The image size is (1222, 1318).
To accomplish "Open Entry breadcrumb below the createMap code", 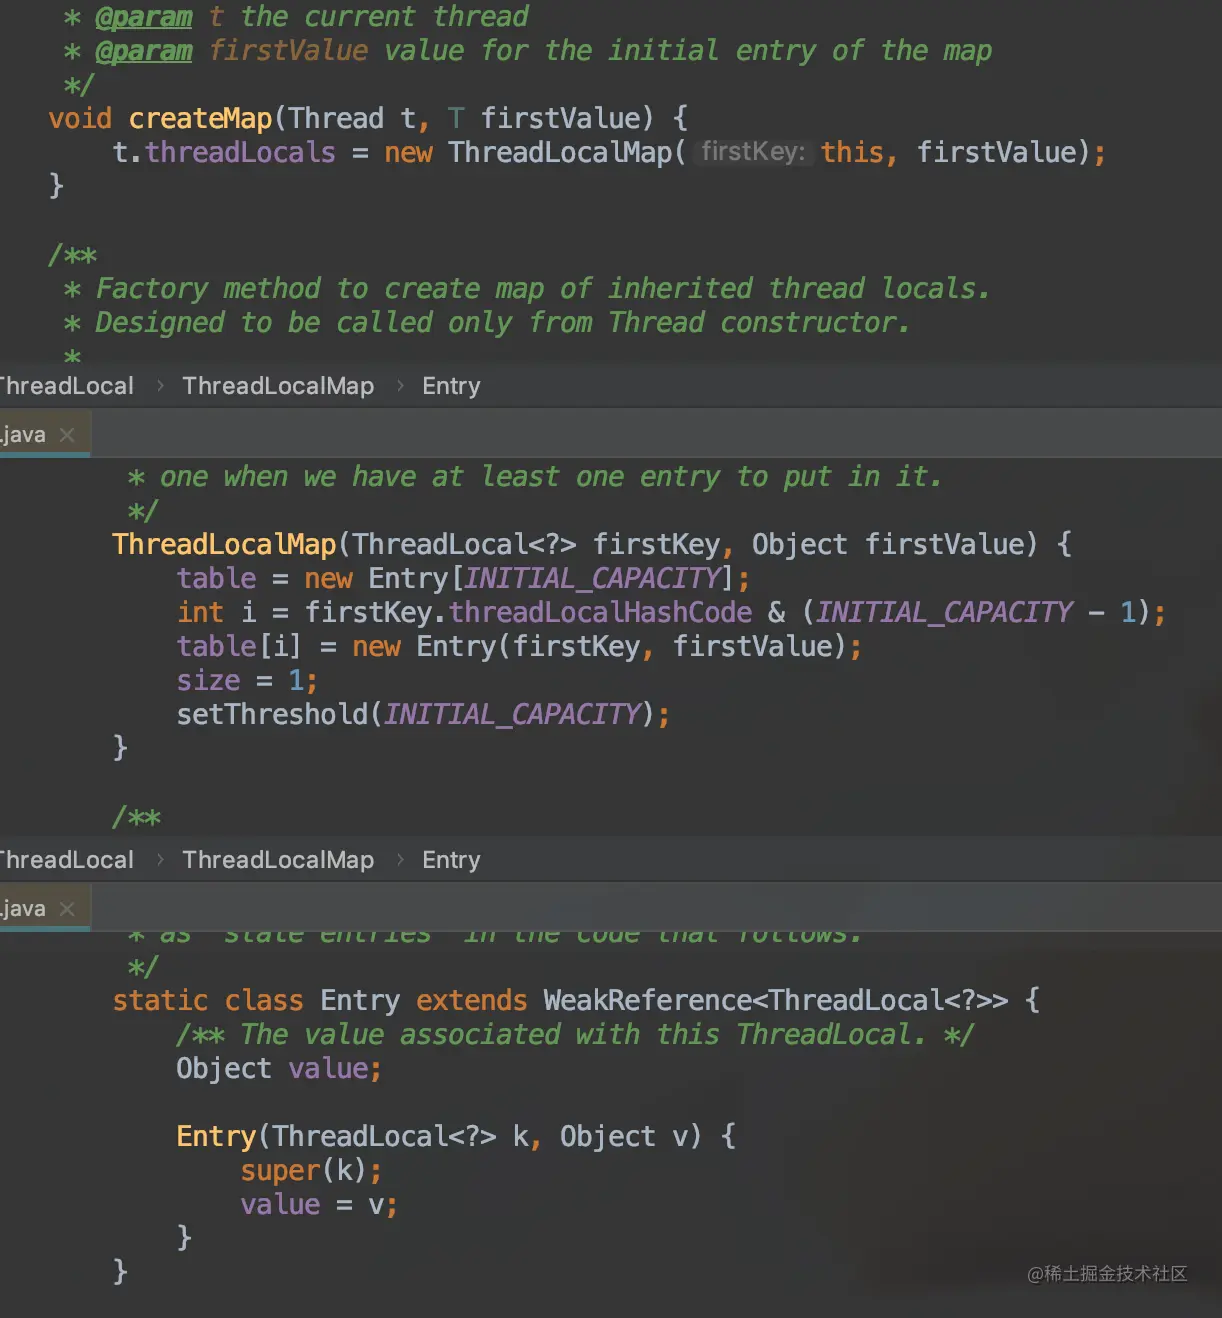I will (x=451, y=386).
